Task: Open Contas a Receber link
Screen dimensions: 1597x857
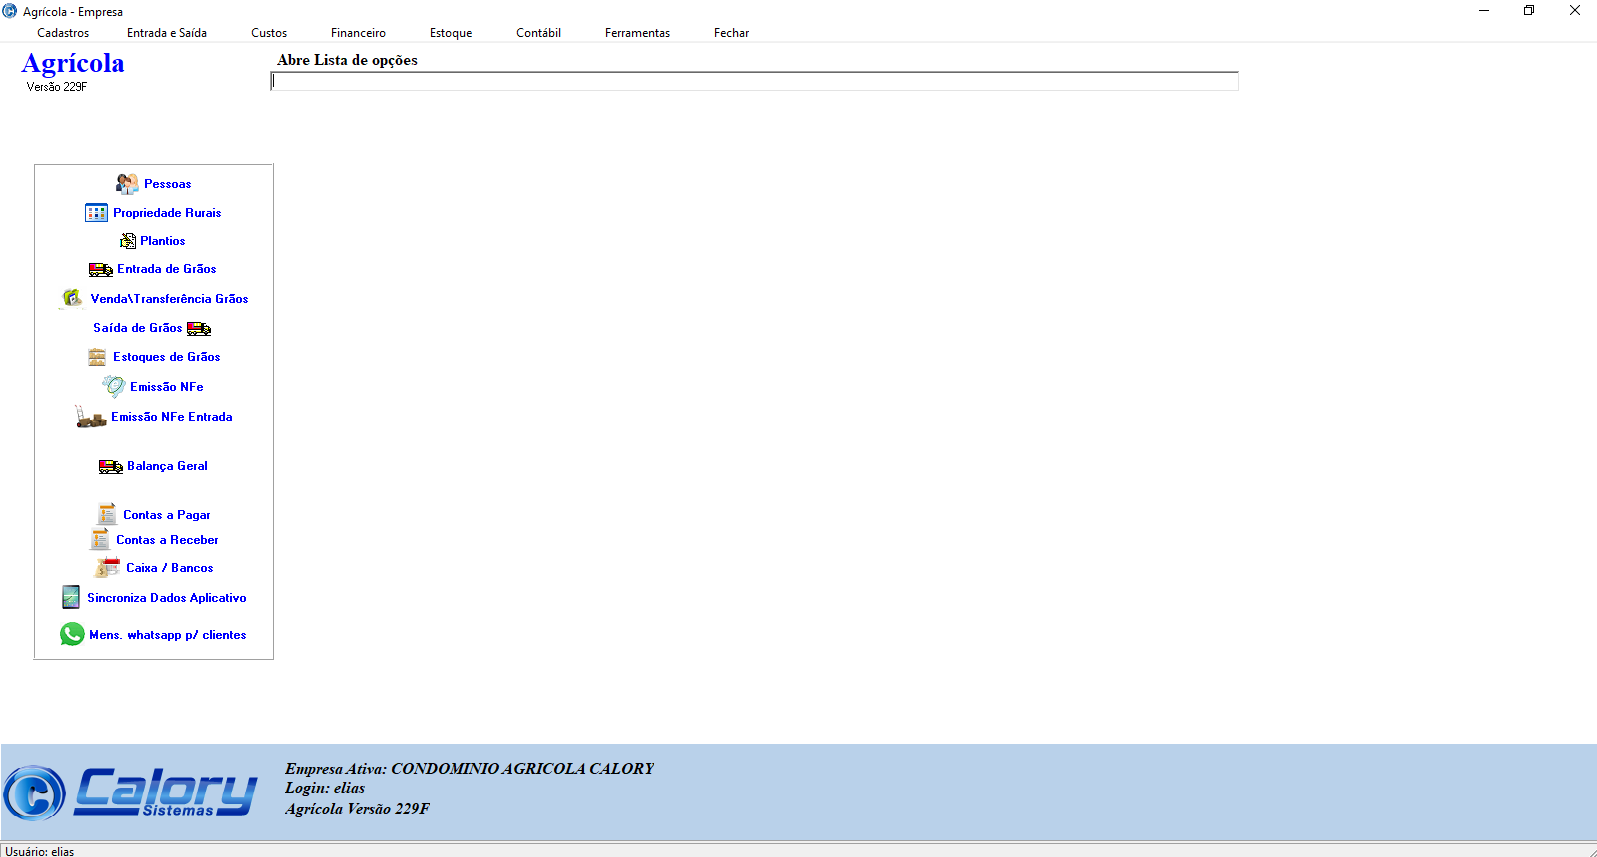Action: click(x=167, y=540)
